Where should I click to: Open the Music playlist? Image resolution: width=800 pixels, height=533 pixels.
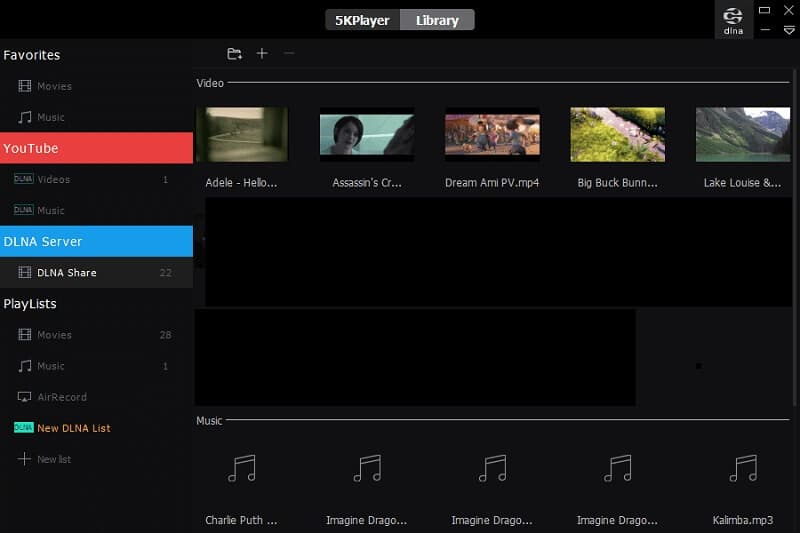click(x=96, y=366)
